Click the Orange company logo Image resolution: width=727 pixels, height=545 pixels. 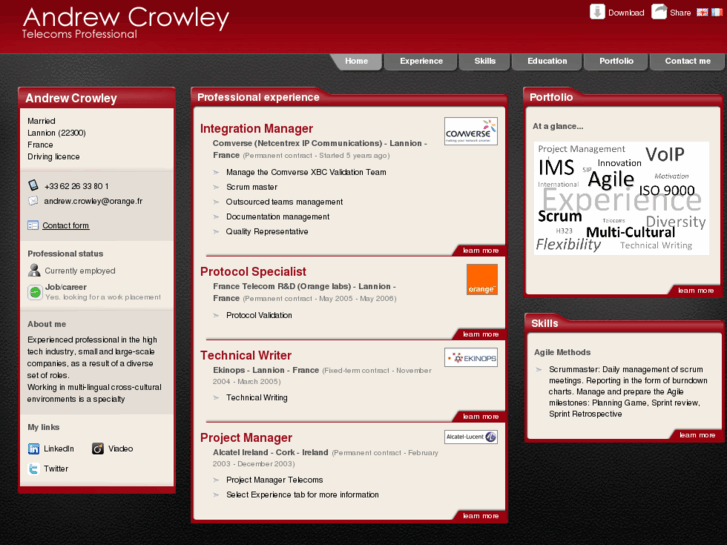click(482, 280)
